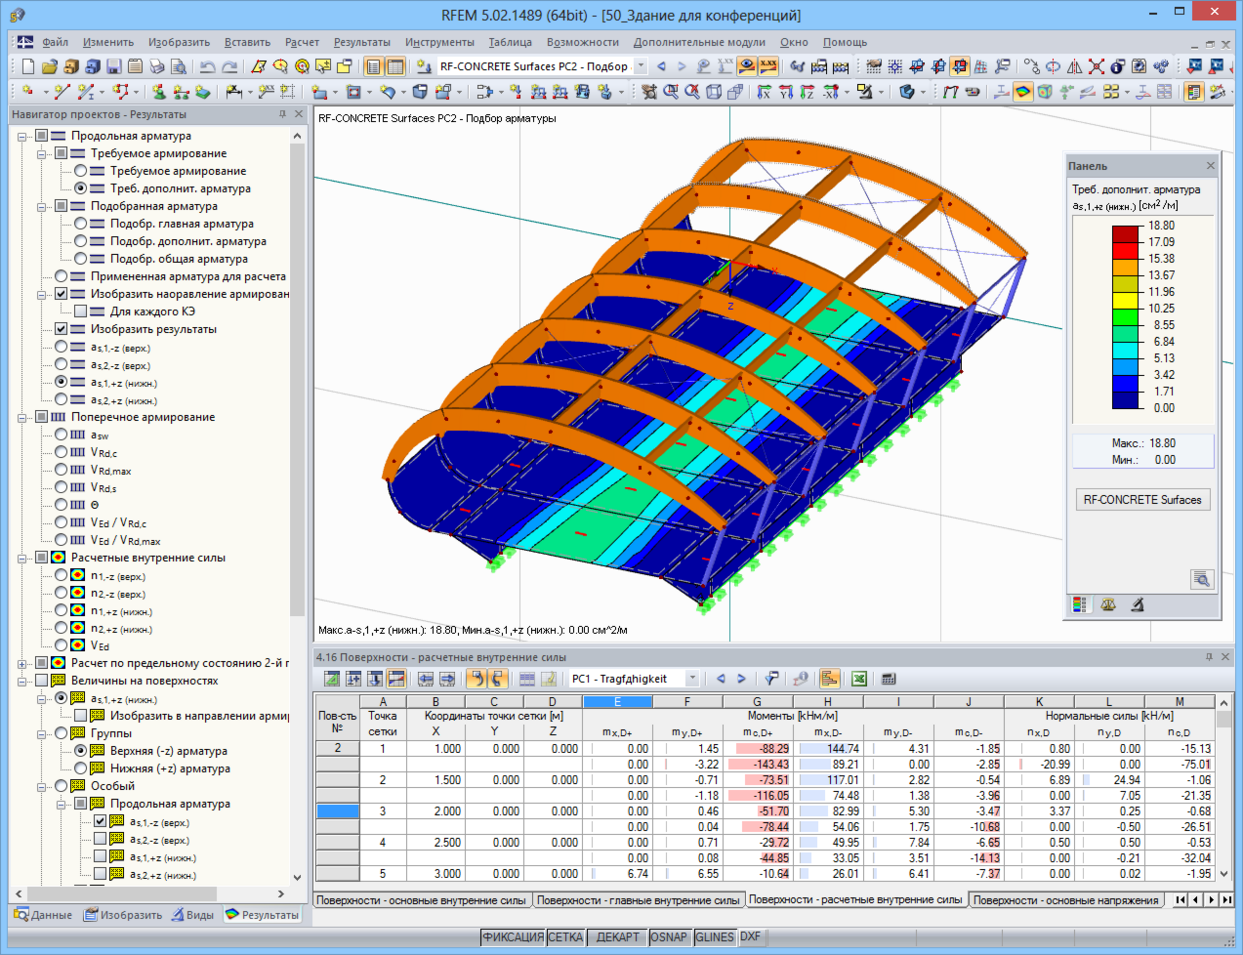Screen dimensions: 1243x955
Task: Select 'Требуемое армирование' radio option
Action: click(81, 171)
